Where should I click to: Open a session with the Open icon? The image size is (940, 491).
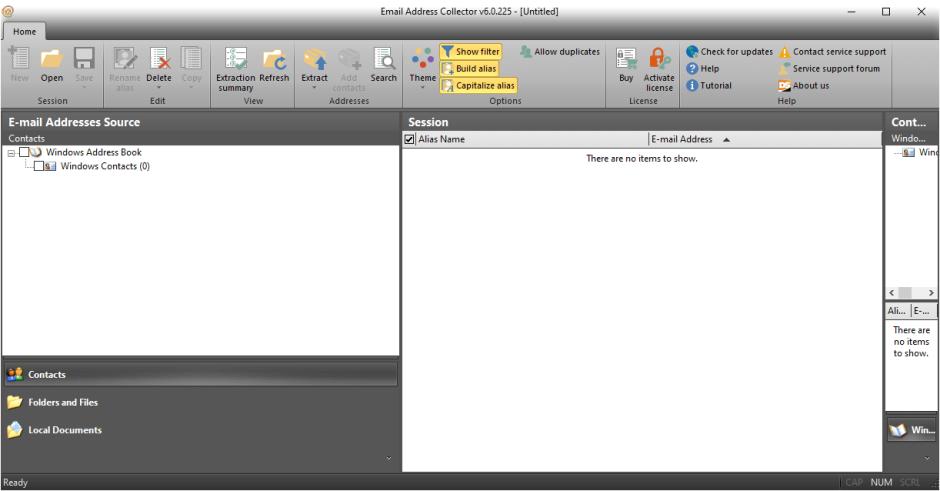click(52, 59)
